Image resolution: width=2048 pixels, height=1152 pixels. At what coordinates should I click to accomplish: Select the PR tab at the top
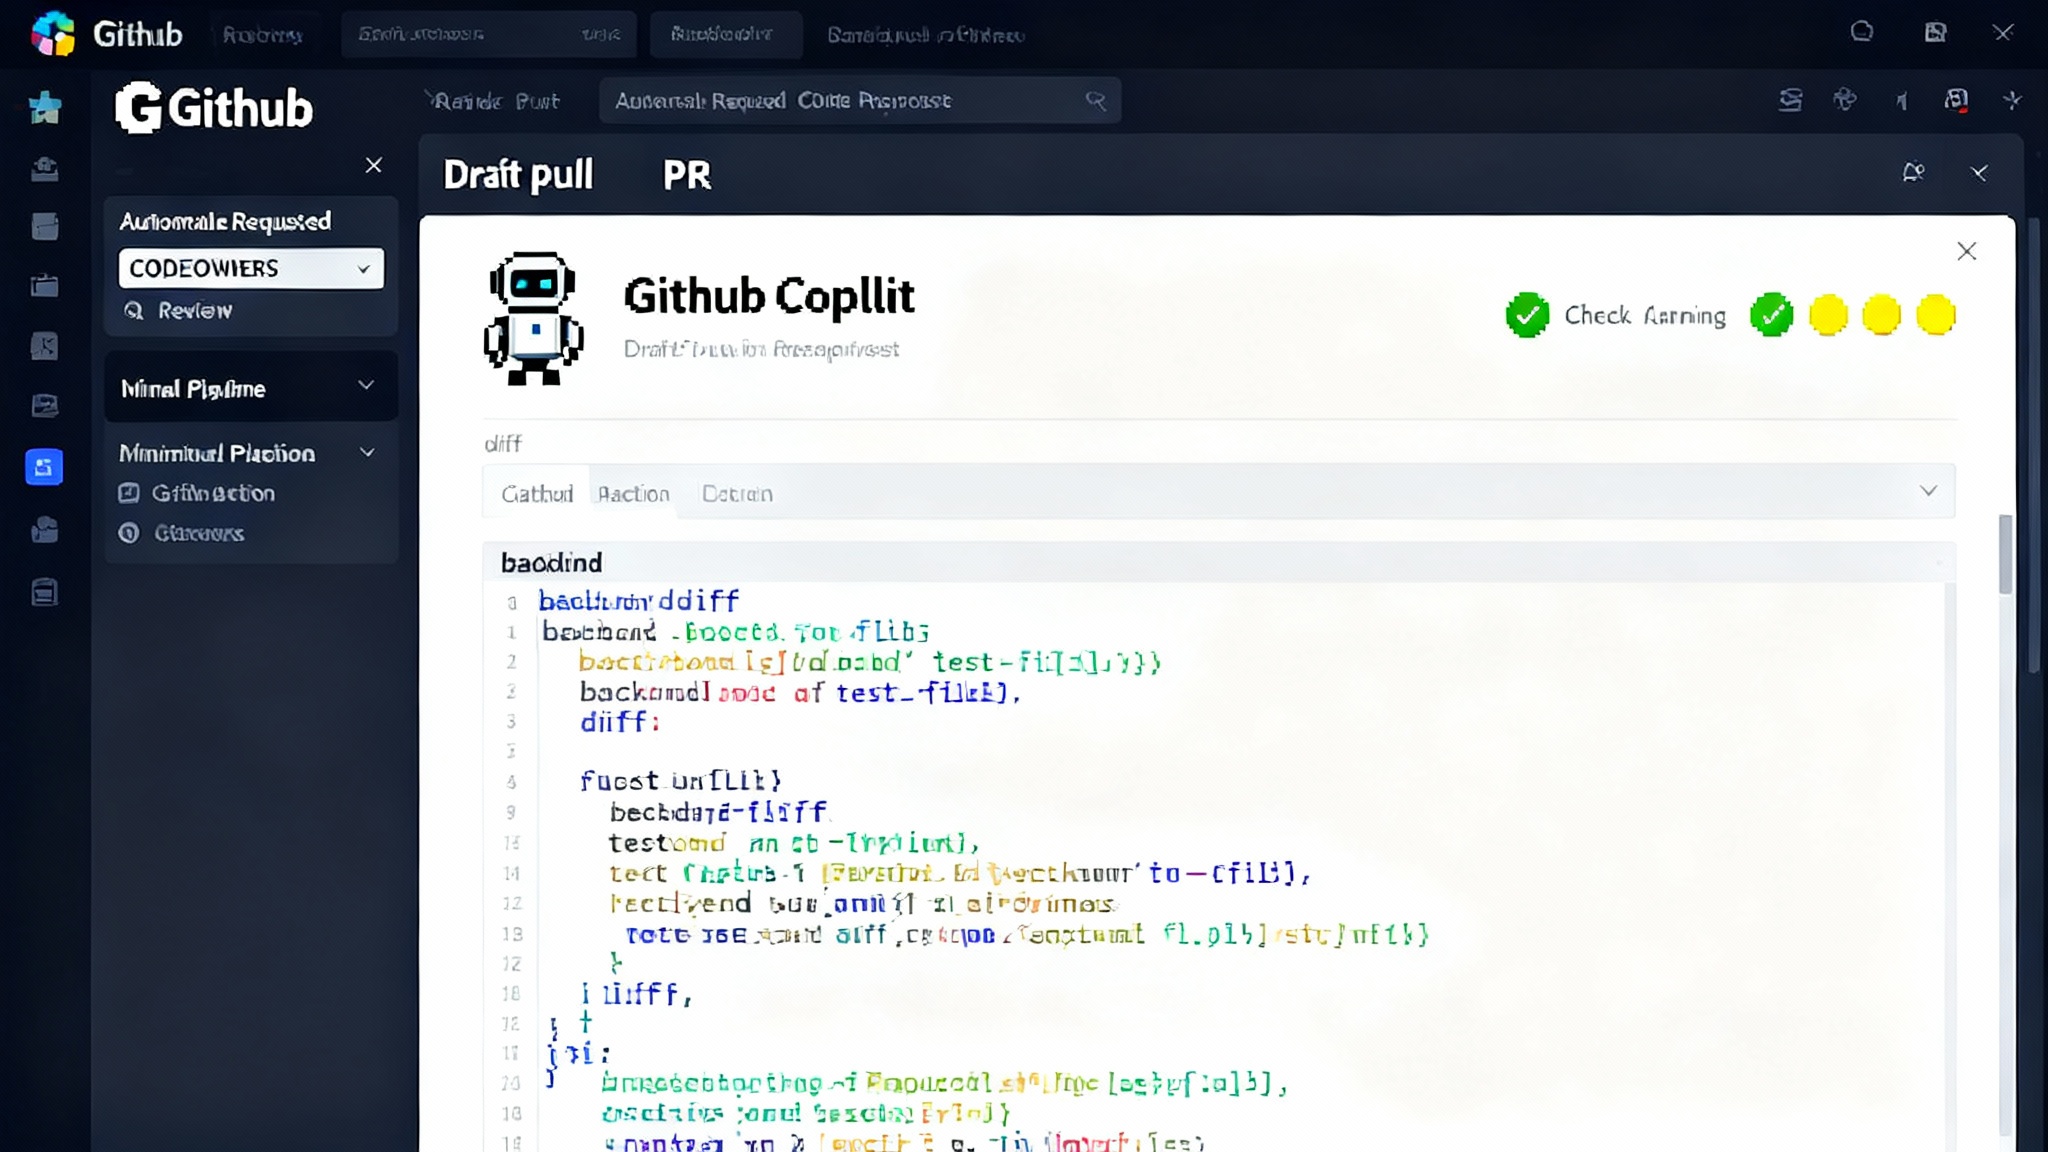click(687, 175)
